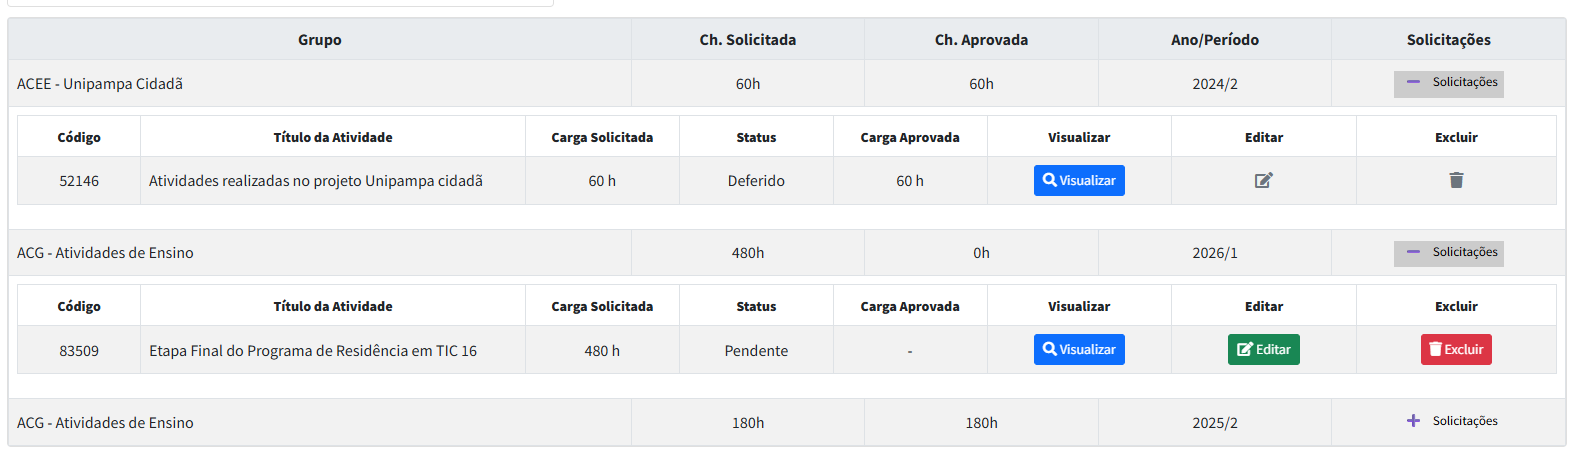
Task: Click edit pencil icon for activity 52146
Action: [1264, 181]
